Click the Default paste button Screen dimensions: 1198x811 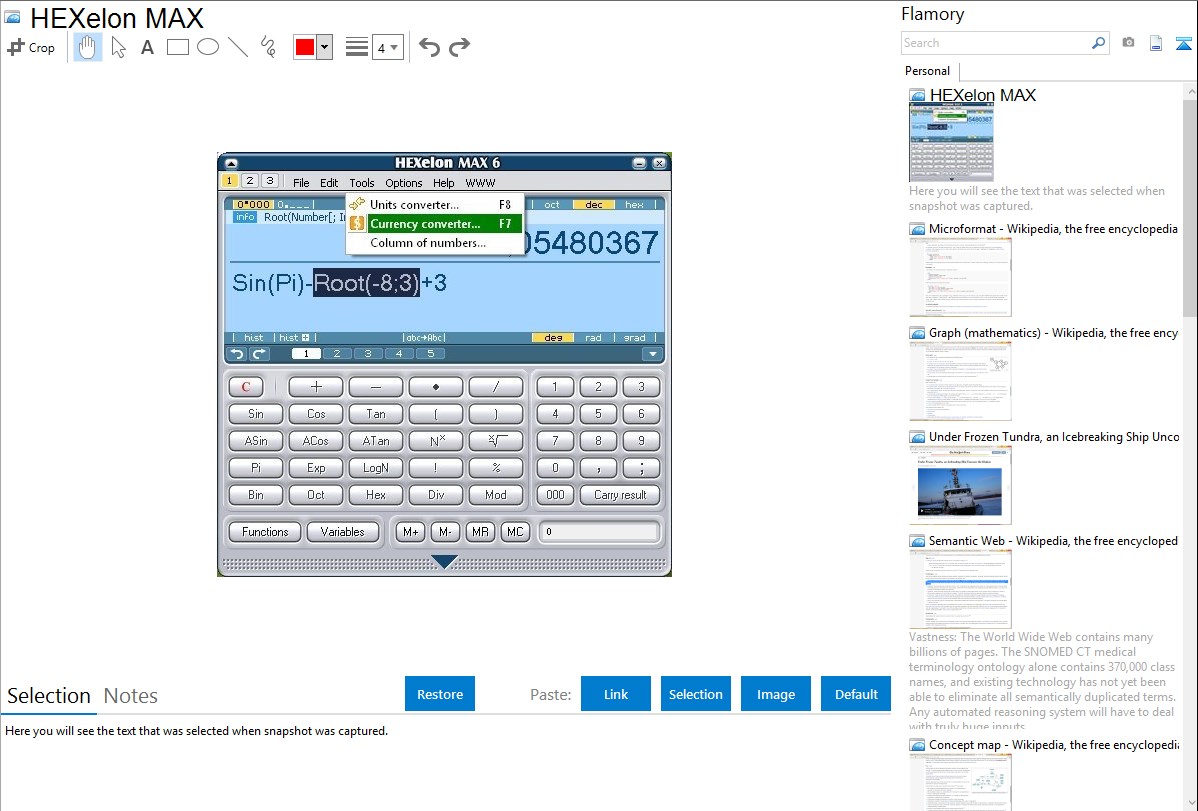click(856, 694)
